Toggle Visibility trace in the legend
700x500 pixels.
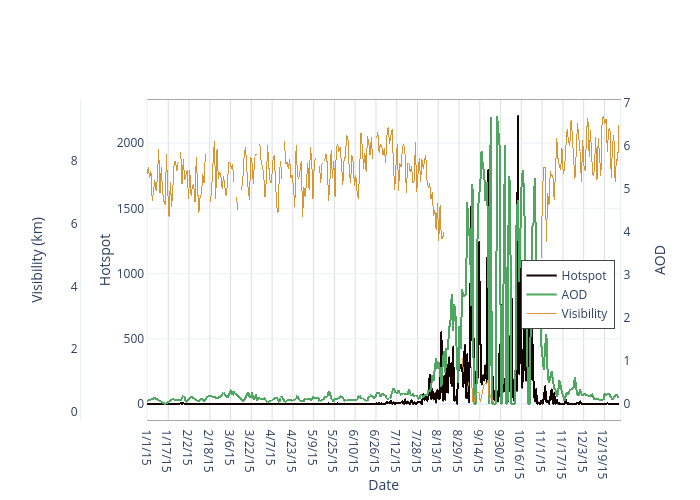click(584, 313)
